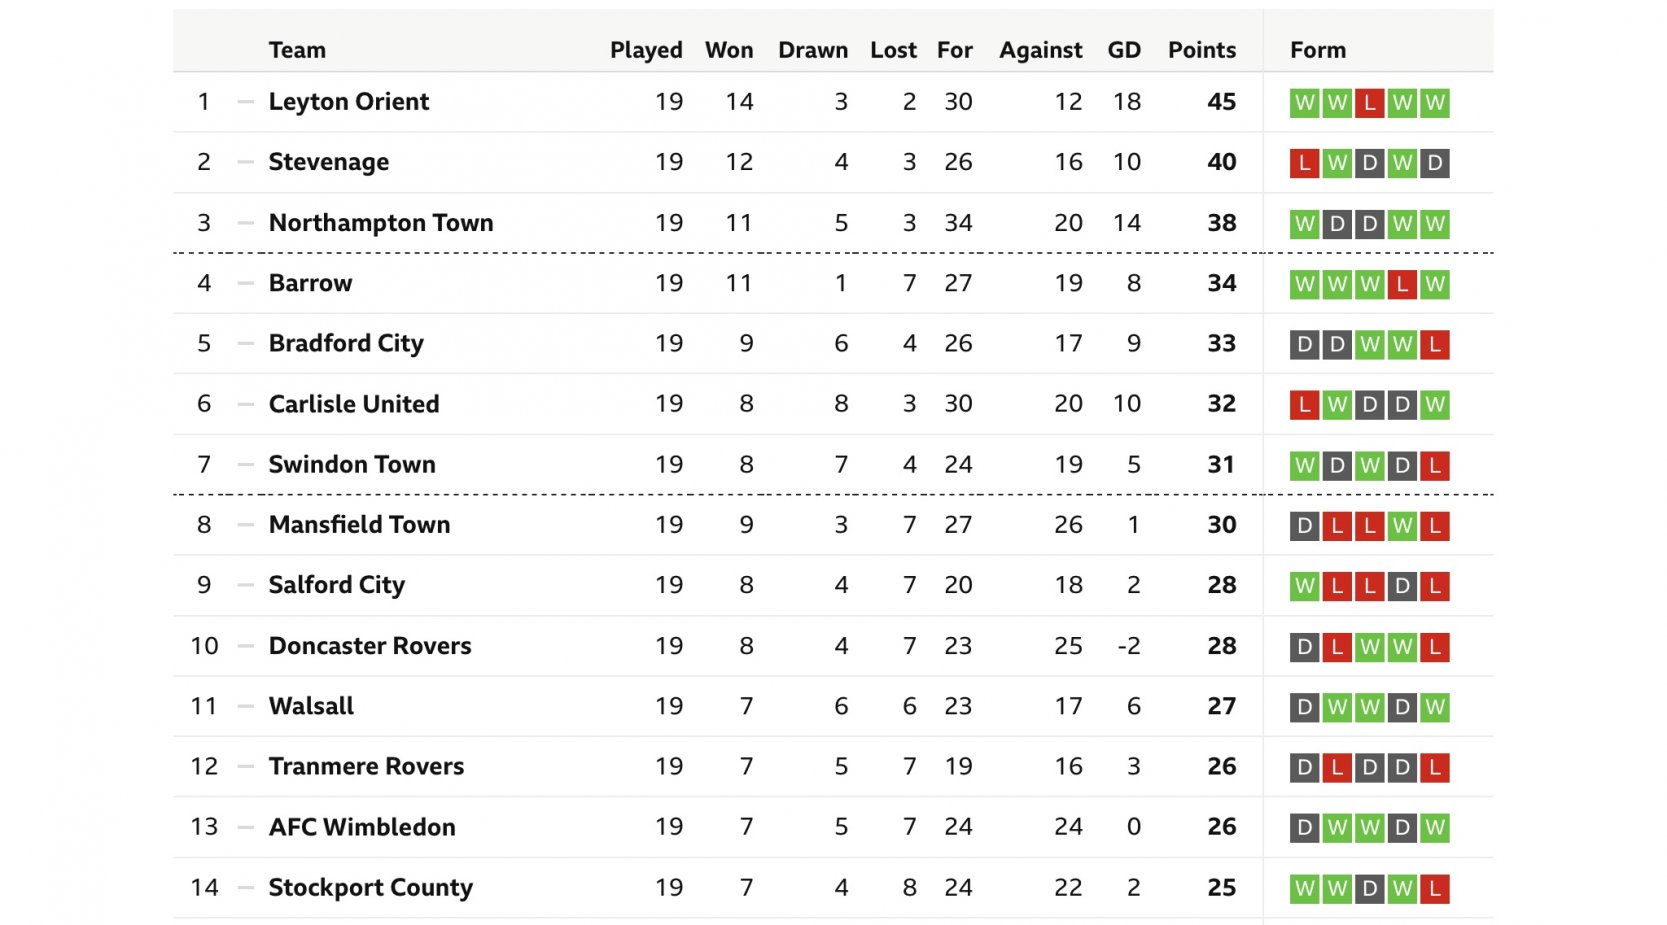
Task: Click the Points column header
Action: pyautogui.click(x=1201, y=50)
